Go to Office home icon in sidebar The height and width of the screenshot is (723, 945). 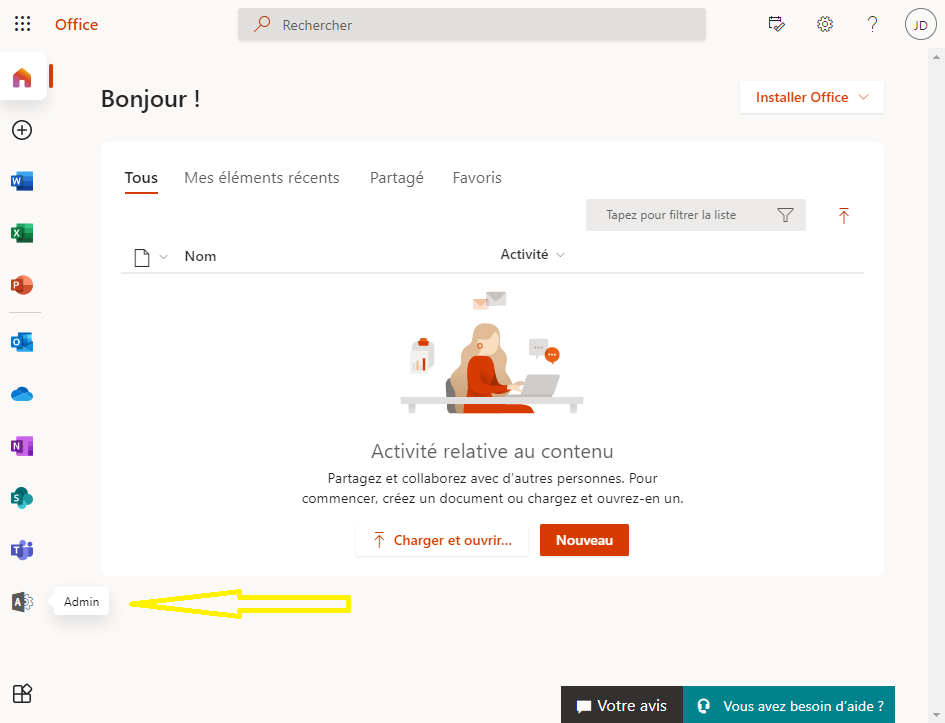[x=22, y=77]
